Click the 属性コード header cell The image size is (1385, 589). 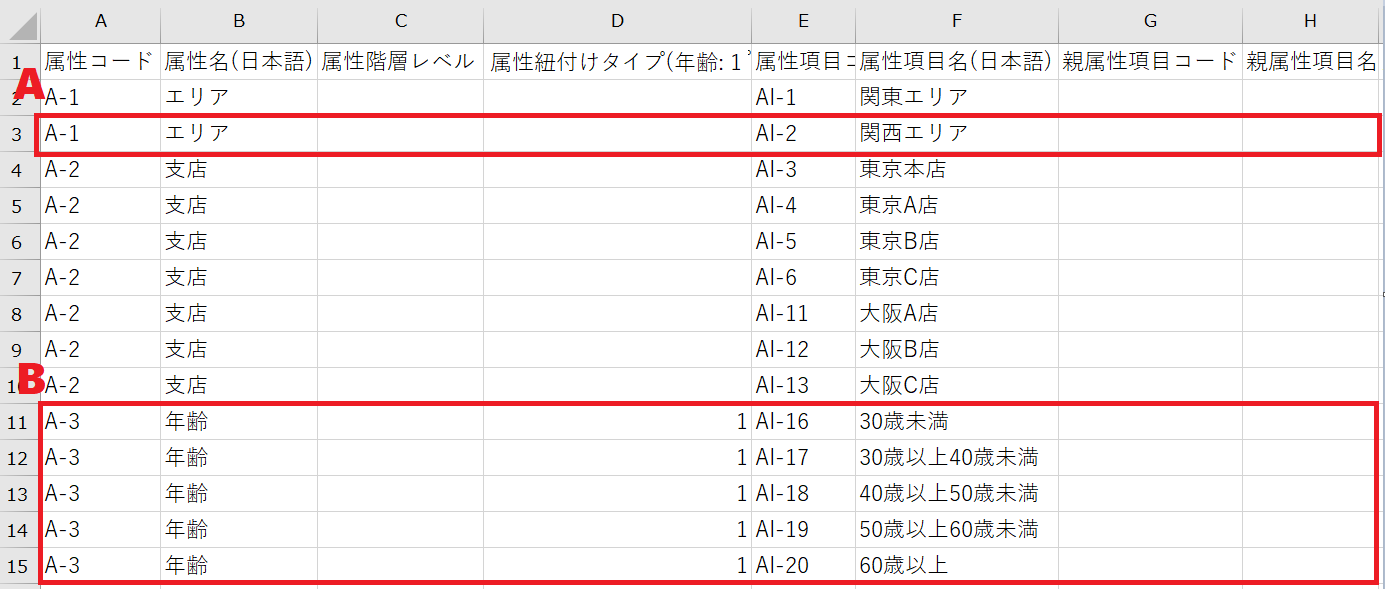click(x=100, y=62)
